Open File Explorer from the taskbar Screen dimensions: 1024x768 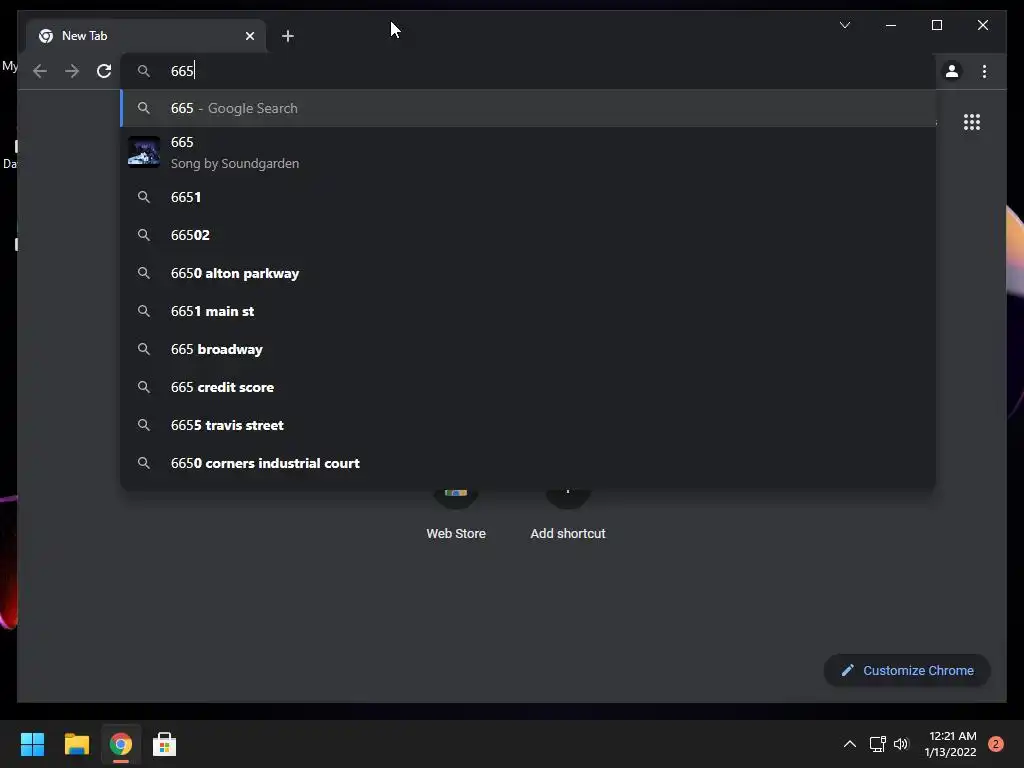tap(76, 744)
